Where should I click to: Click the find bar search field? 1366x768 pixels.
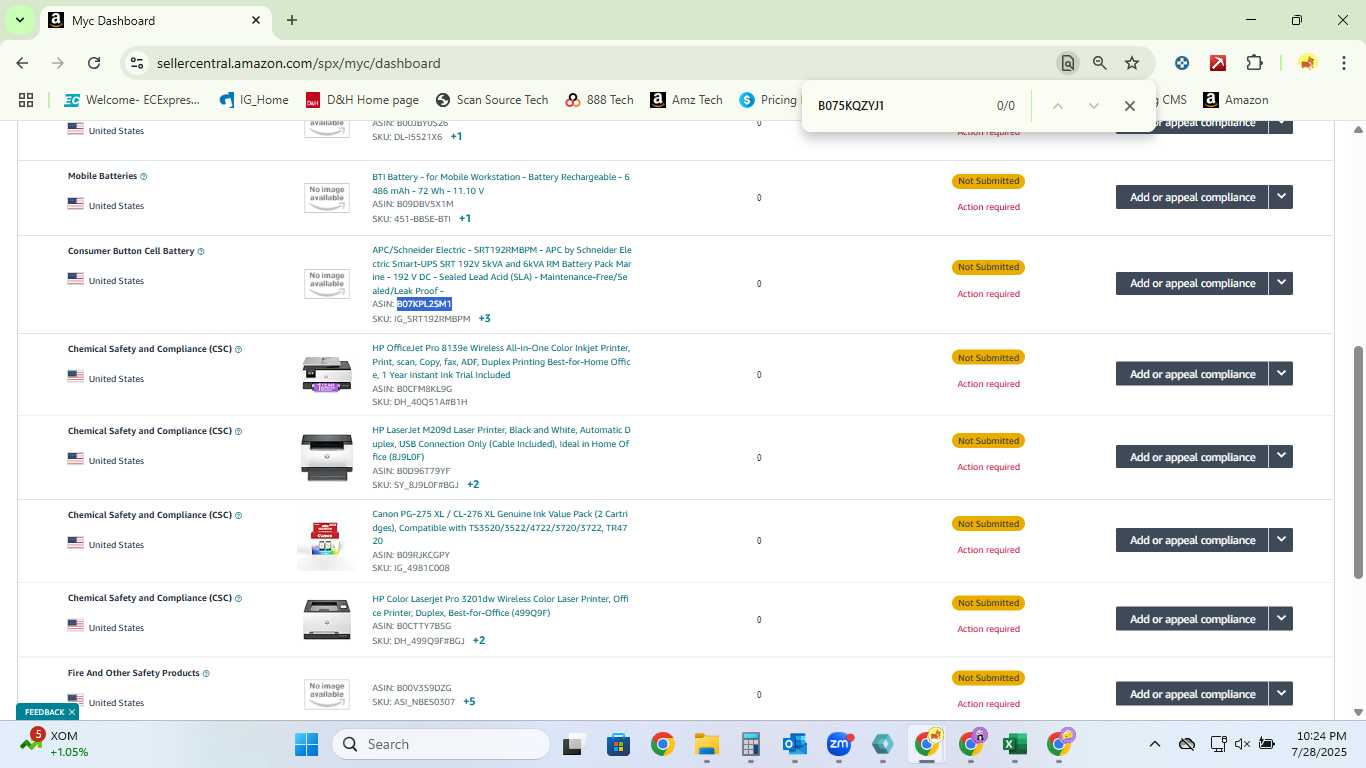click(x=900, y=106)
